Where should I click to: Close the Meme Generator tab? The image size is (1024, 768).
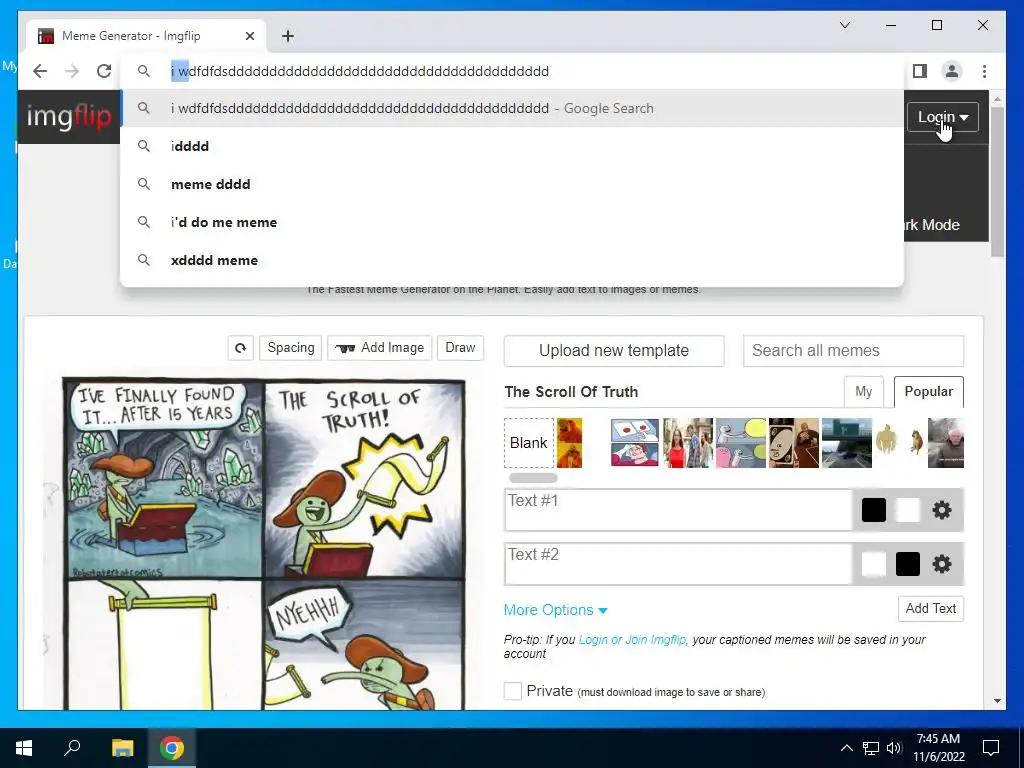point(249,36)
